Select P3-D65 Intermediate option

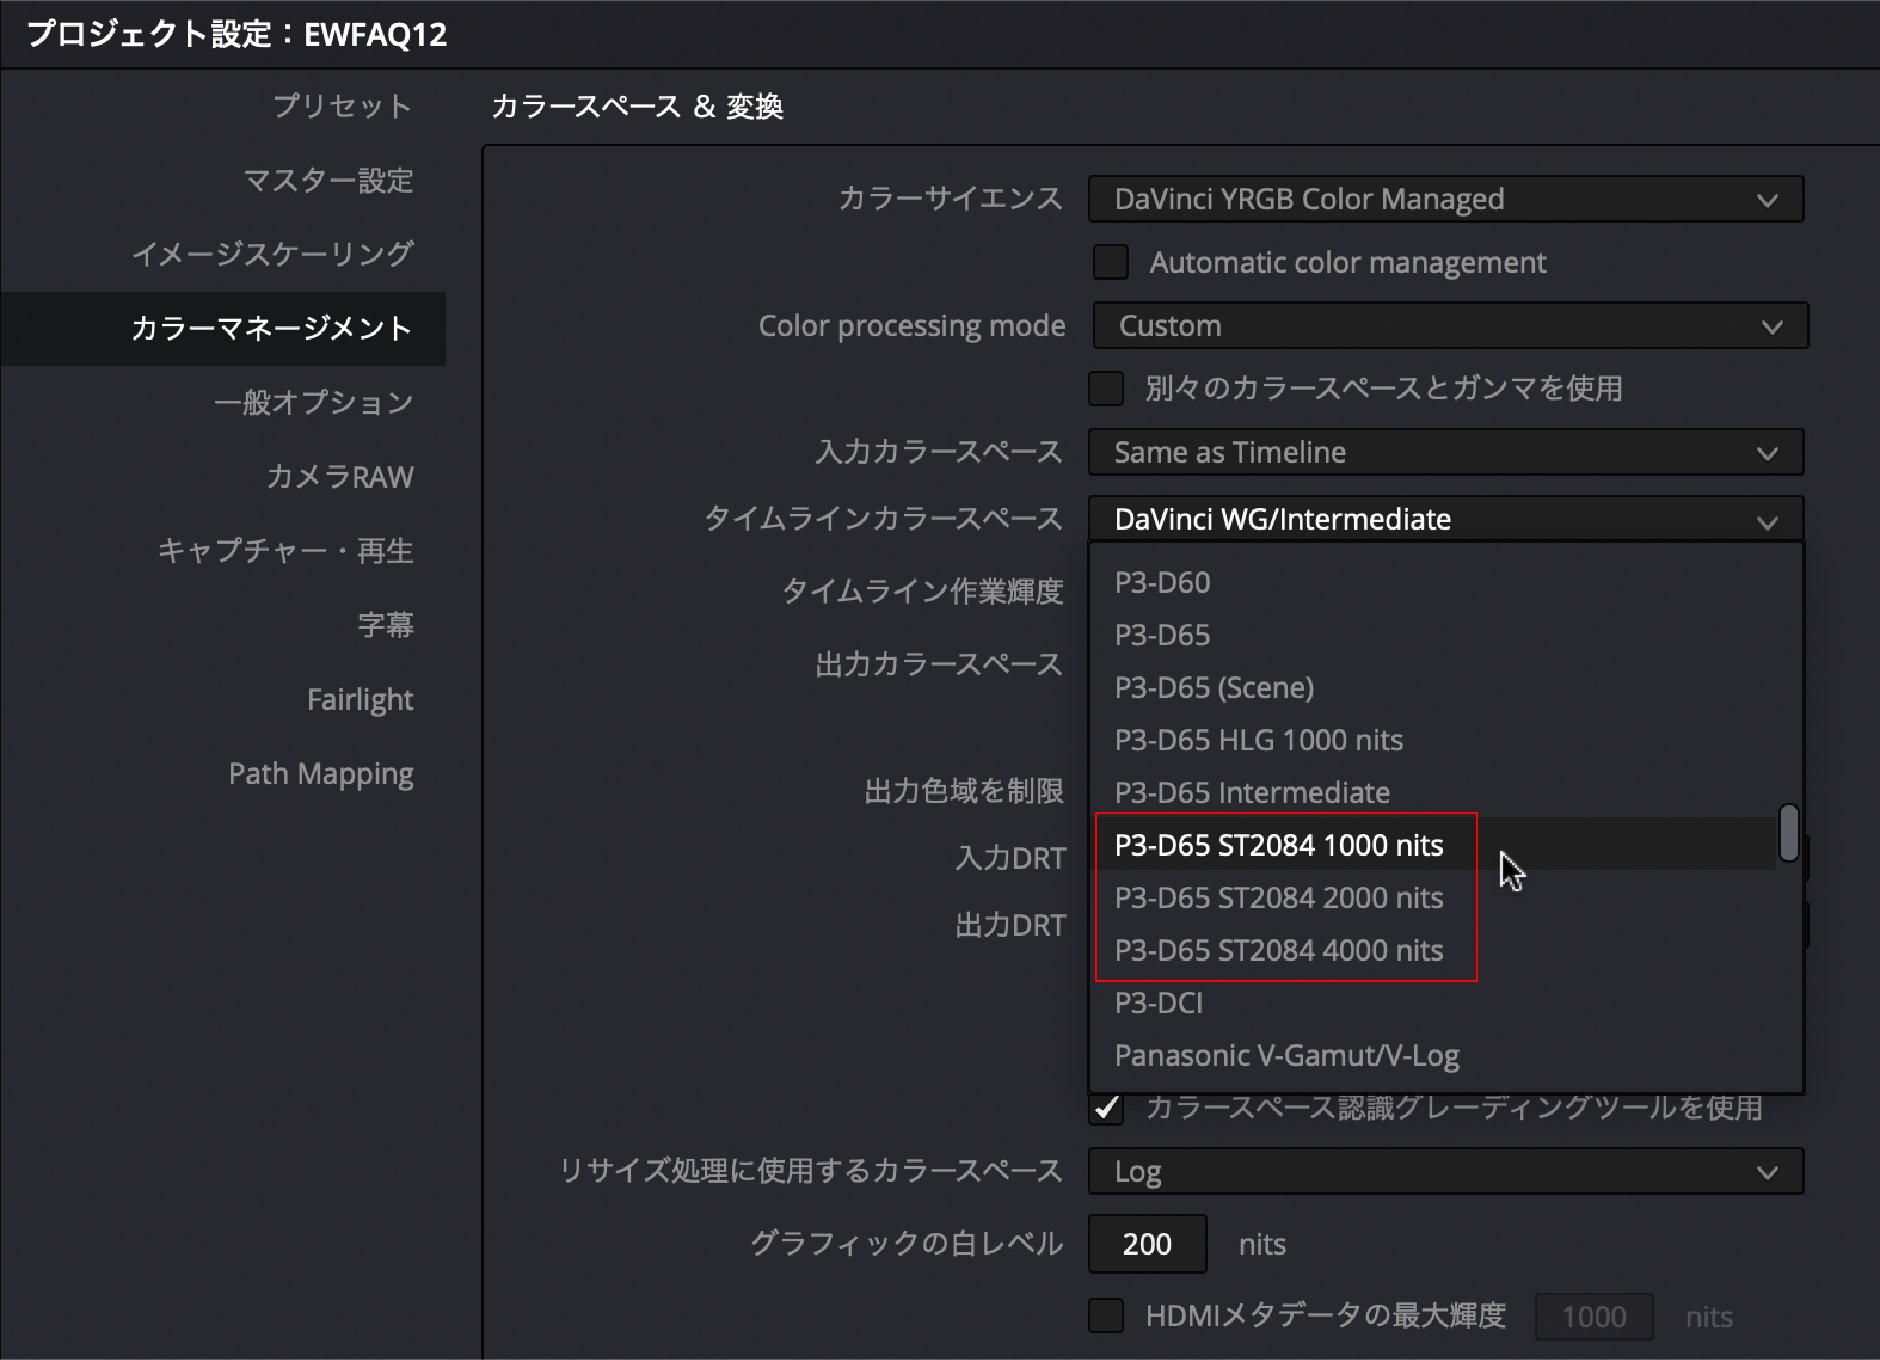[x=1432, y=793]
